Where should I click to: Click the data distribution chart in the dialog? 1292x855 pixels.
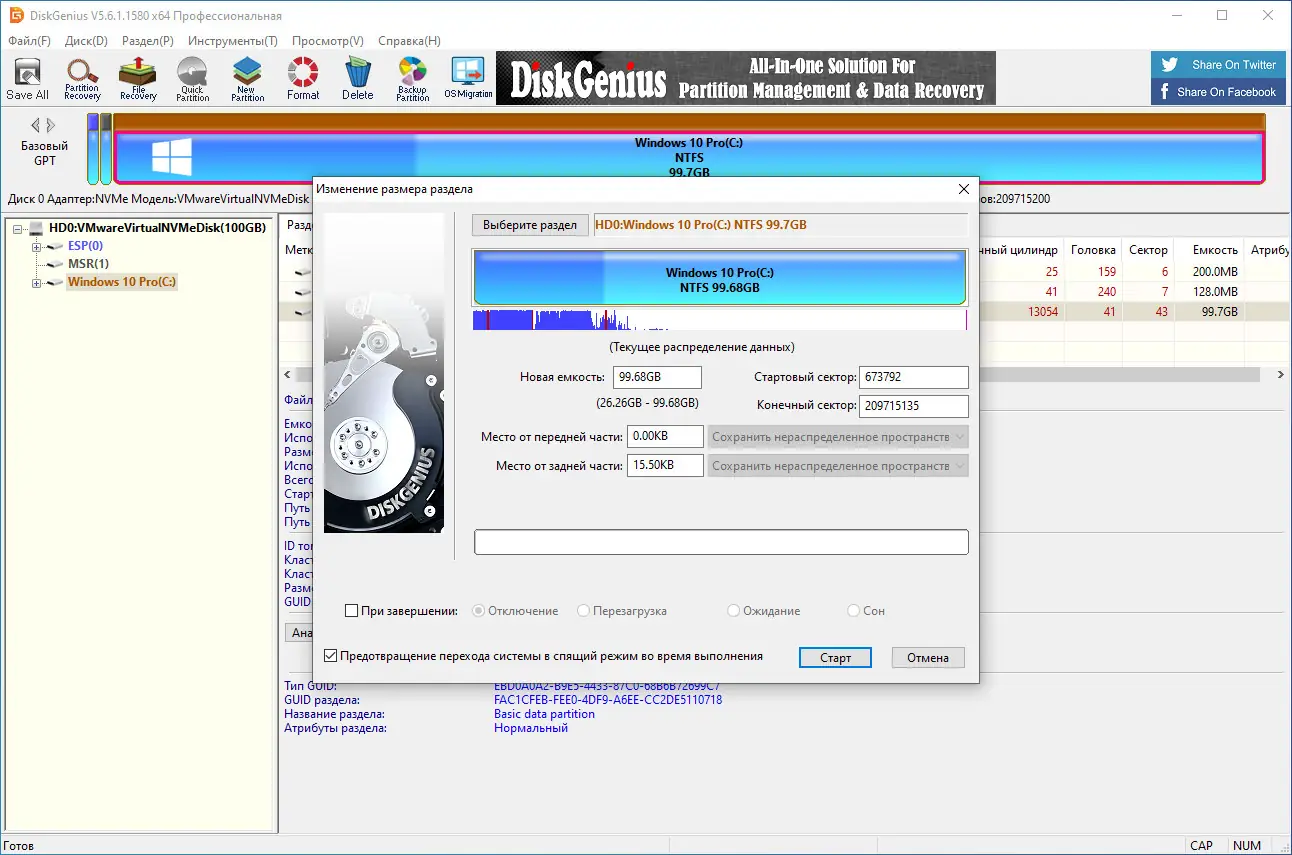pyautogui.click(x=720, y=320)
